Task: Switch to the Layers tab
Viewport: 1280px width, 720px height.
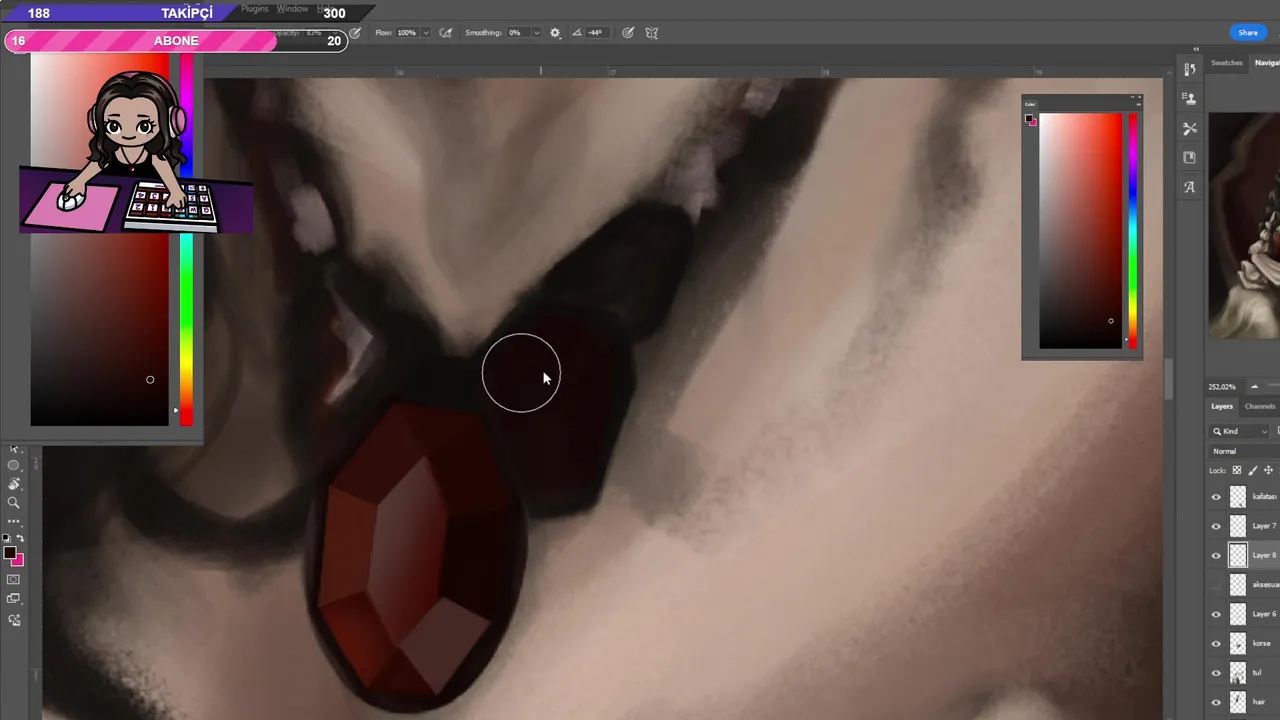Action: (1222, 406)
